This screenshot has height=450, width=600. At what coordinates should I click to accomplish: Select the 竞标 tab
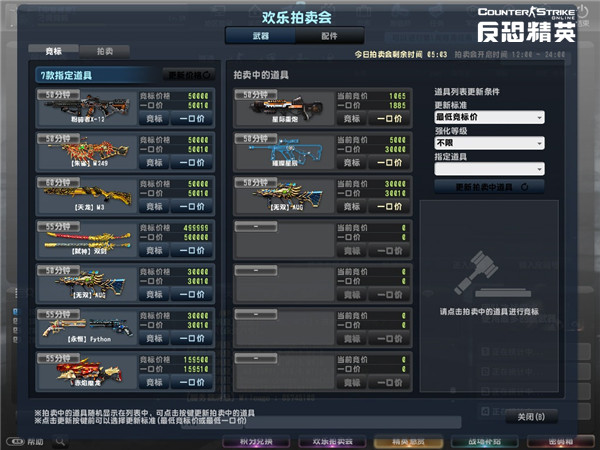[54, 51]
